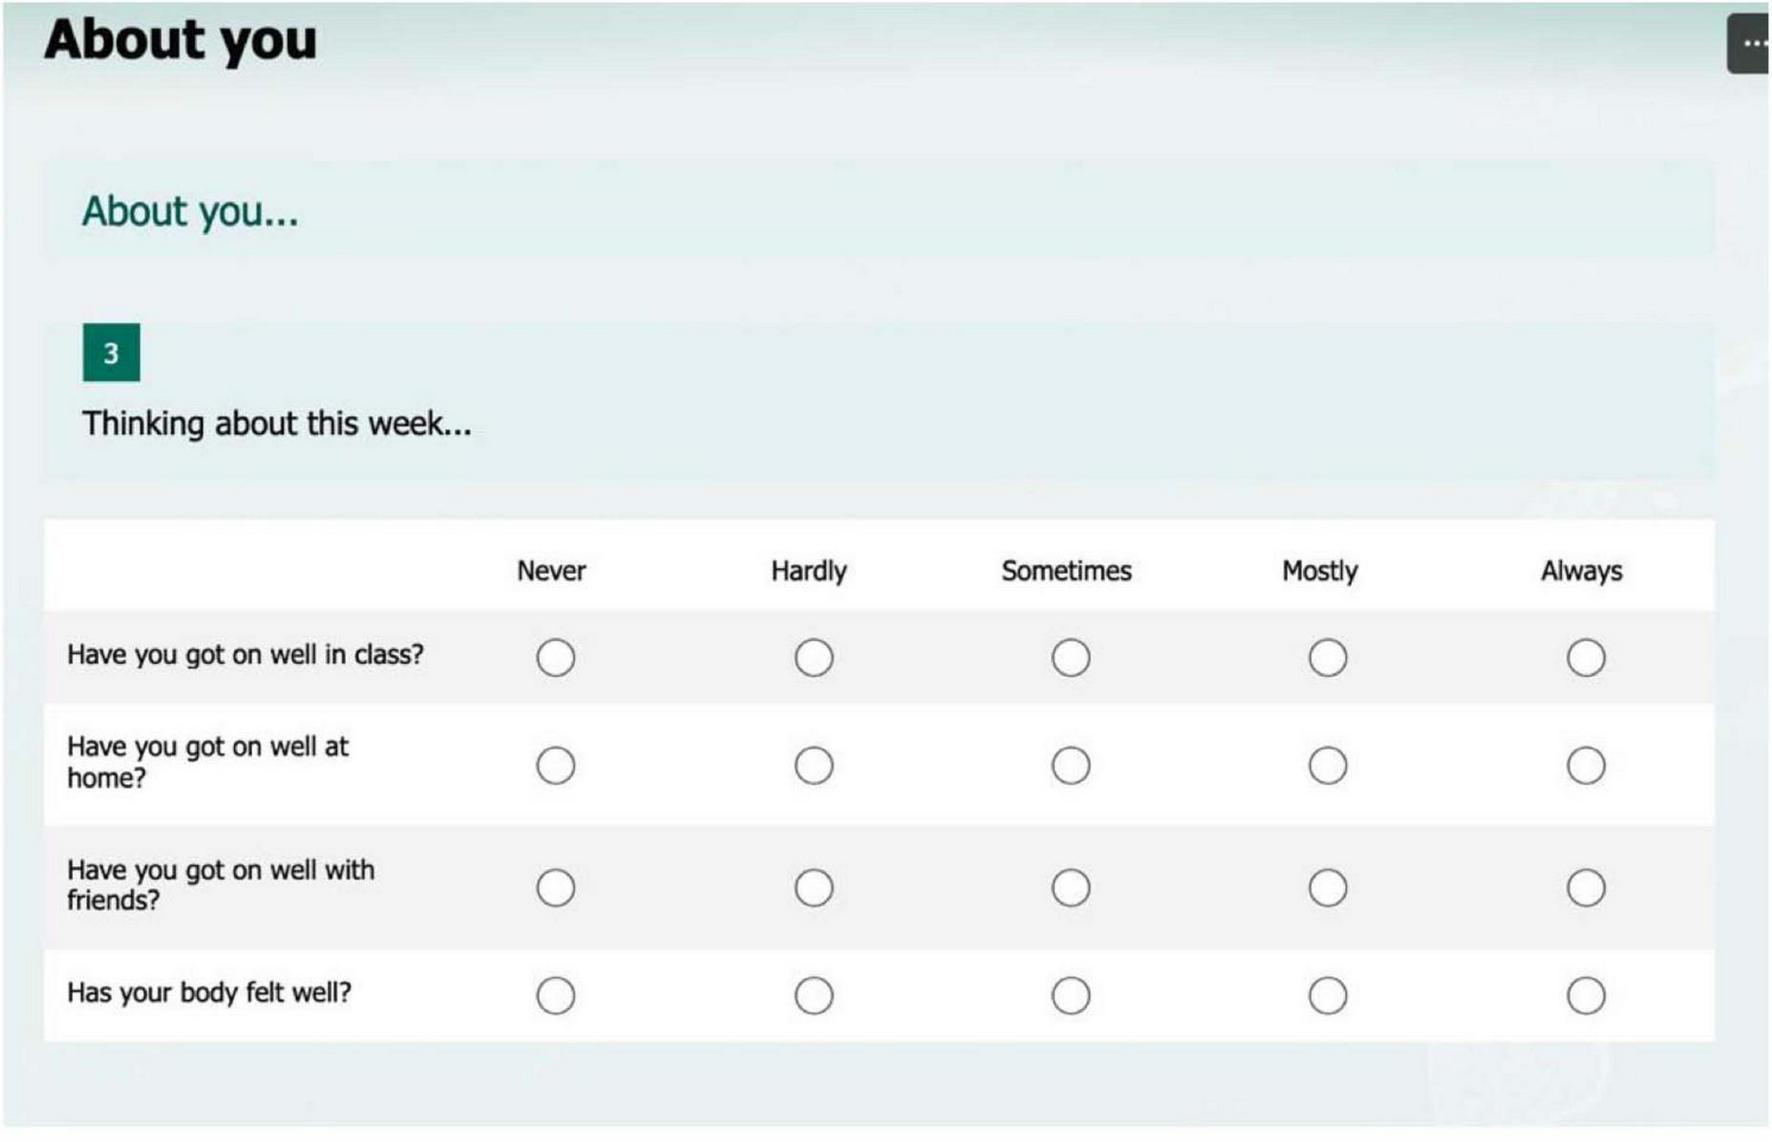Select Always for getting on well with friends
1772x1142 pixels.
coord(1585,886)
